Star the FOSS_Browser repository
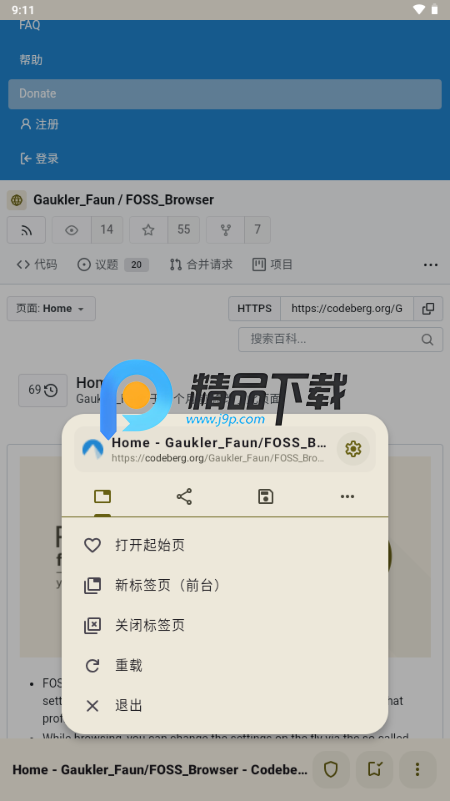 point(148,230)
